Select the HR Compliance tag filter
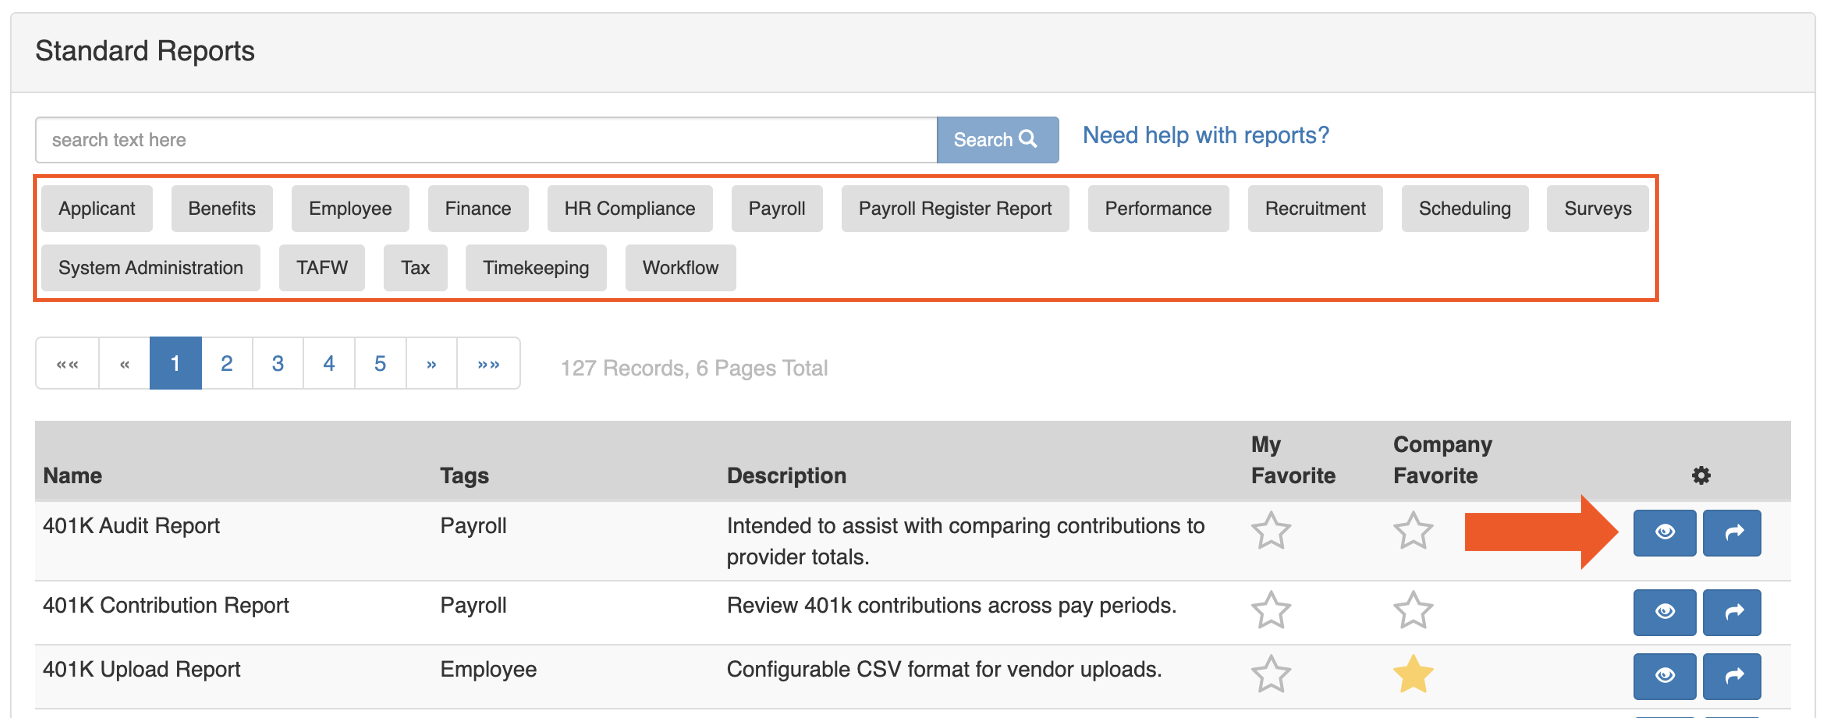 pyautogui.click(x=629, y=208)
